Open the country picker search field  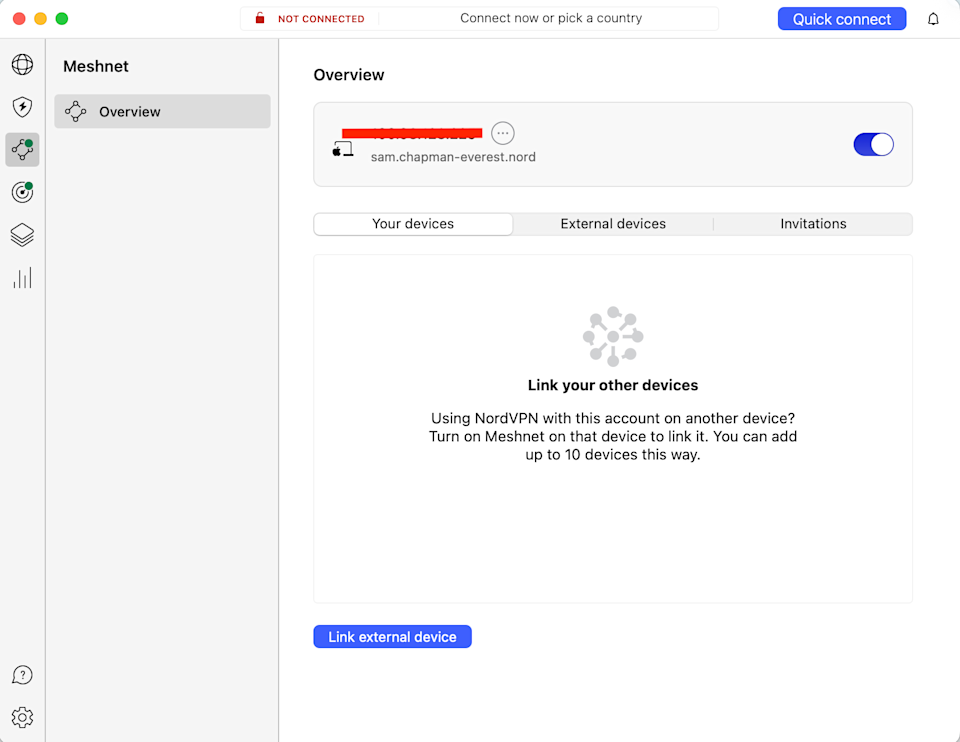(x=550, y=18)
